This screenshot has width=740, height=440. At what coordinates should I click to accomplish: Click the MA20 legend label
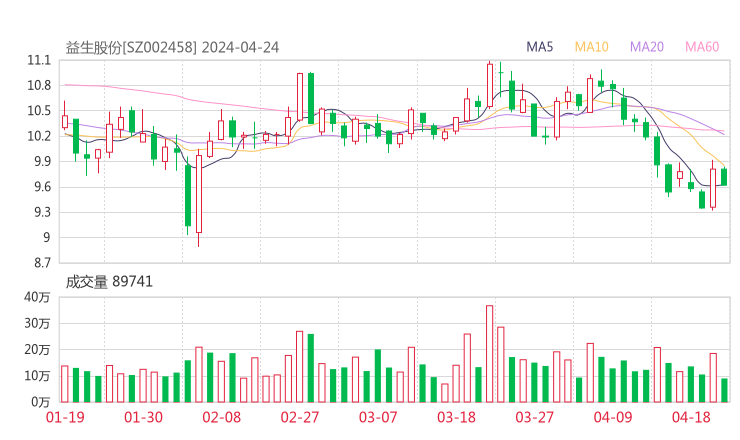pyautogui.click(x=647, y=47)
